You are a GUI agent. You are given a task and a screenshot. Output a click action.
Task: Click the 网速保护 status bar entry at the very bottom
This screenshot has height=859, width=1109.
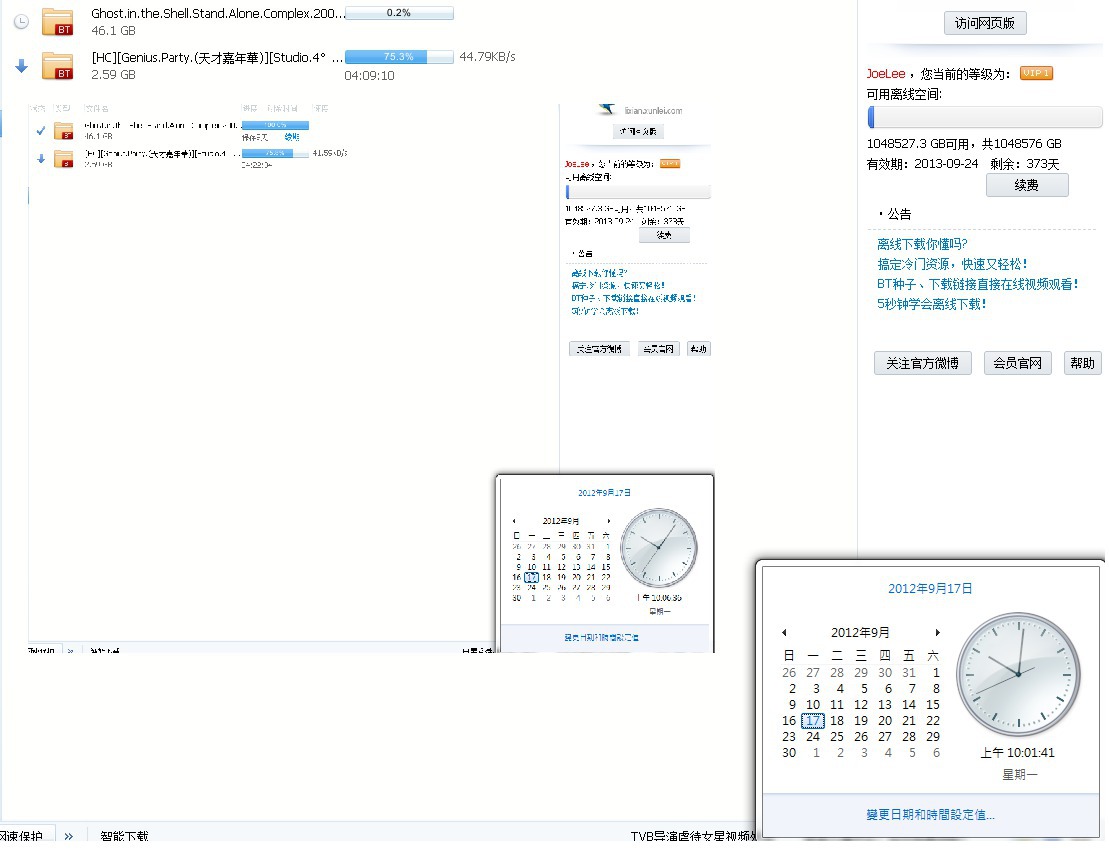(21, 836)
